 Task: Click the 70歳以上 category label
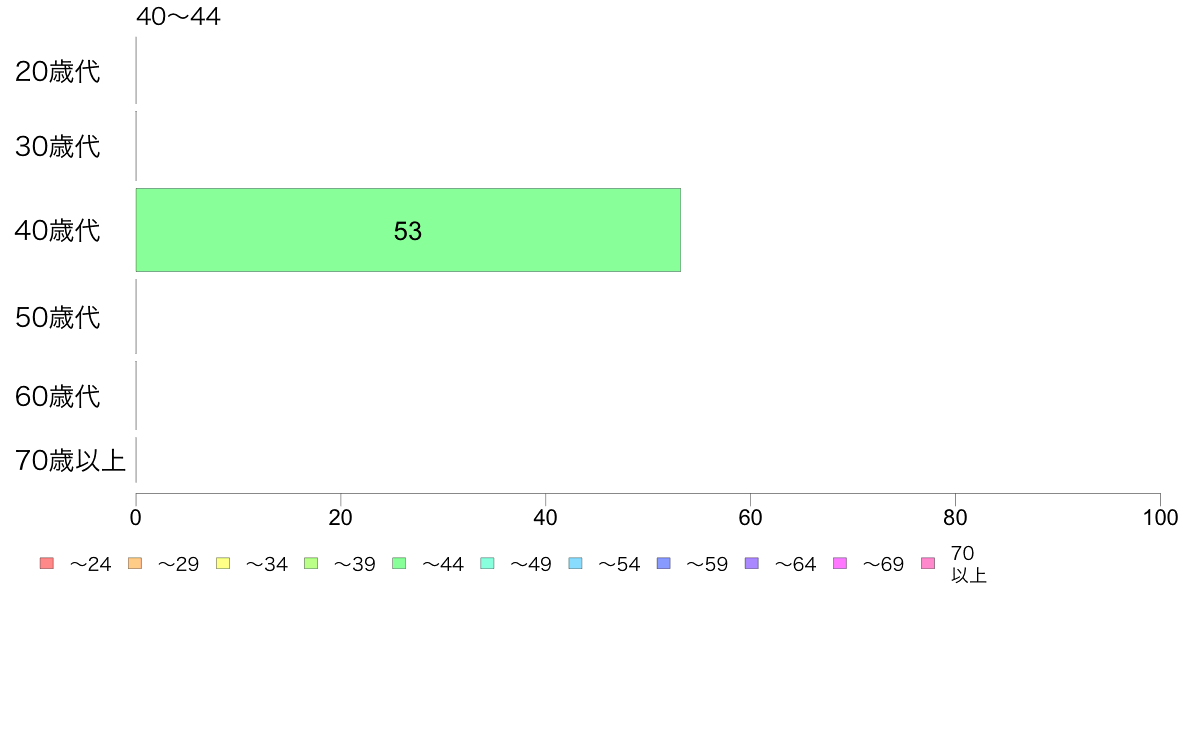pos(70,461)
